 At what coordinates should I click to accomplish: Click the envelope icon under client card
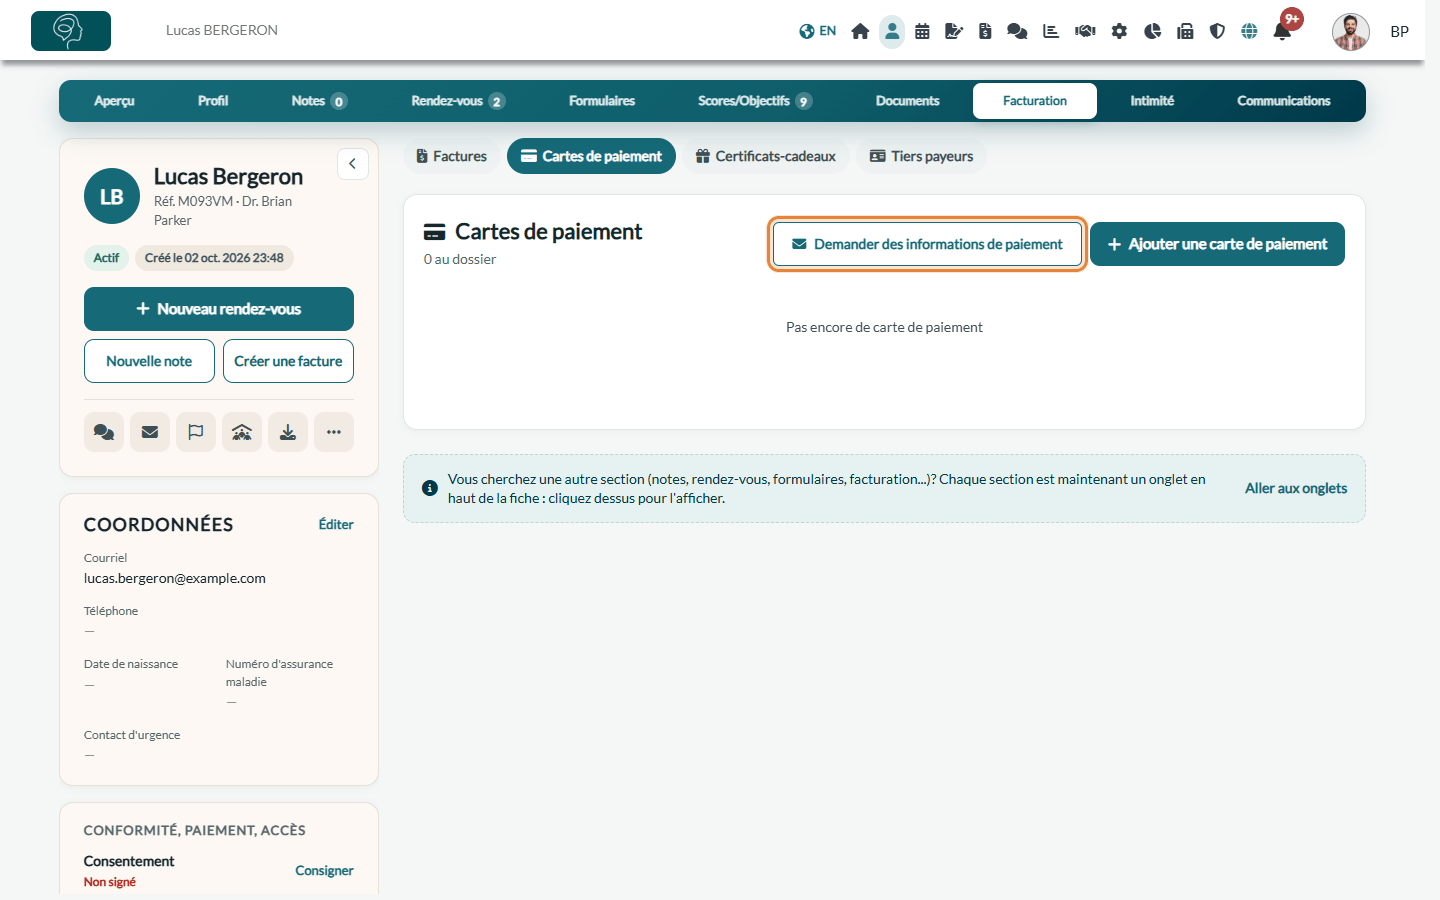click(x=150, y=432)
